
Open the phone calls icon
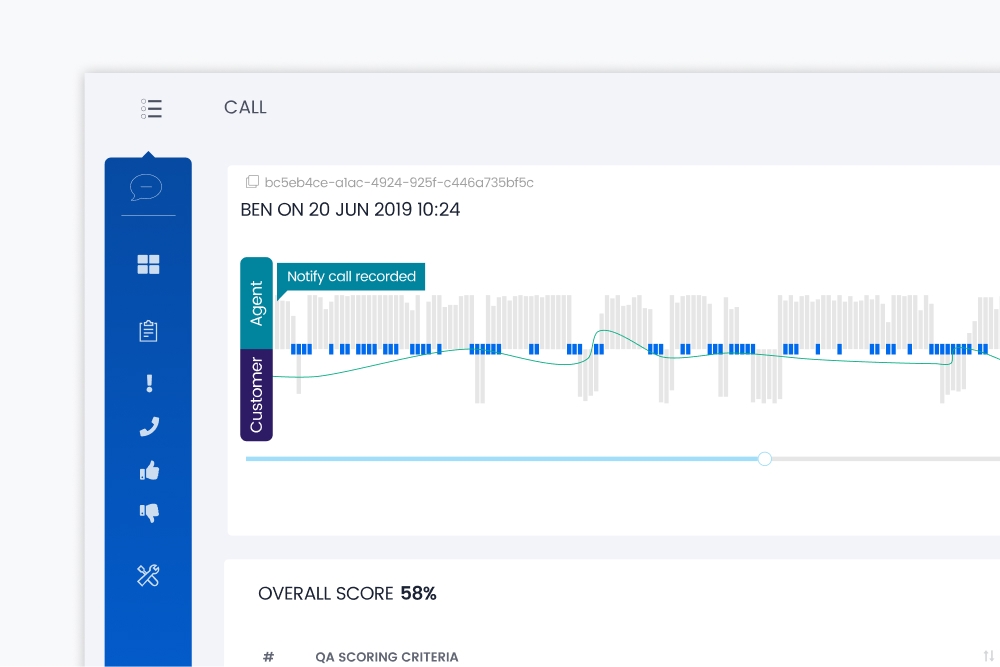pyautogui.click(x=149, y=427)
